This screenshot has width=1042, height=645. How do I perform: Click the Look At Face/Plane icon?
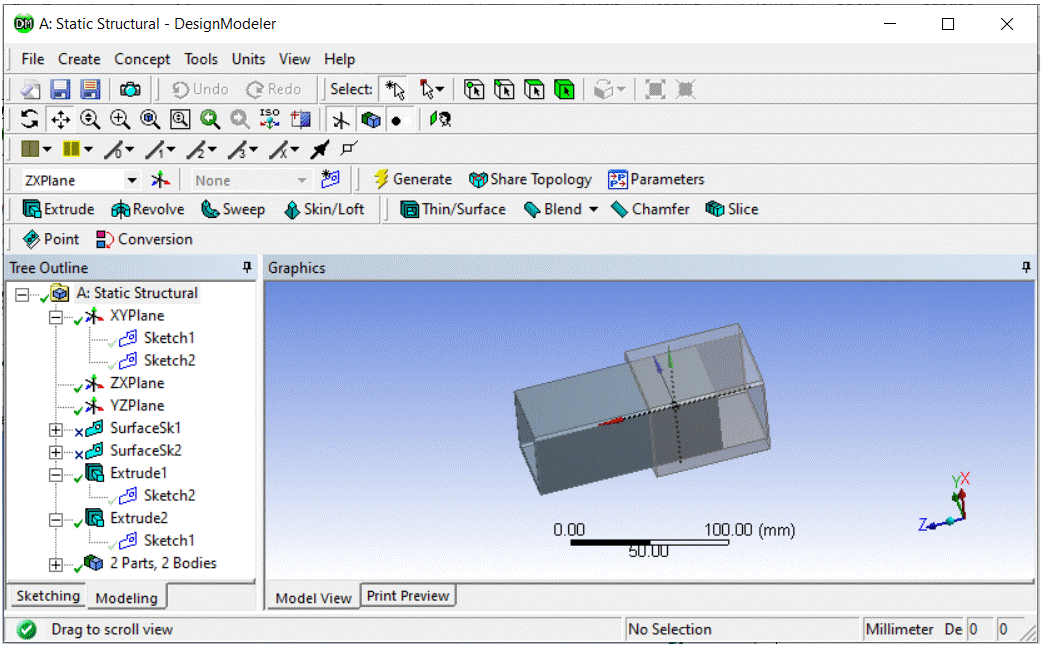[301, 120]
